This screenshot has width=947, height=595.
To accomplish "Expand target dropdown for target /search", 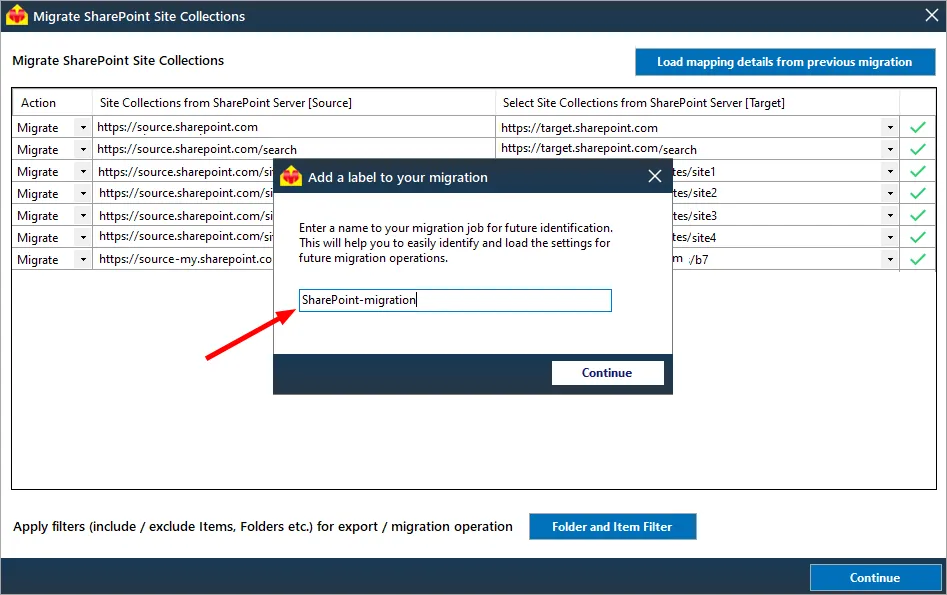I will (890, 149).
